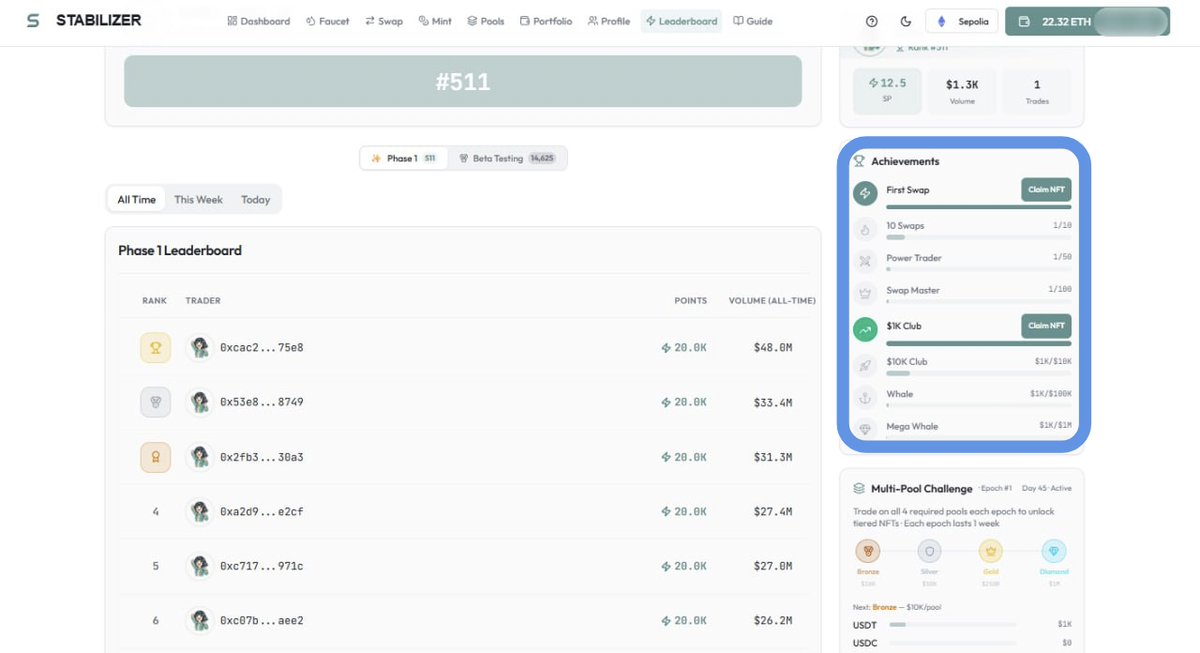This screenshot has width=1200, height=653.
Task: Click the RANK column header
Action: pos(154,300)
